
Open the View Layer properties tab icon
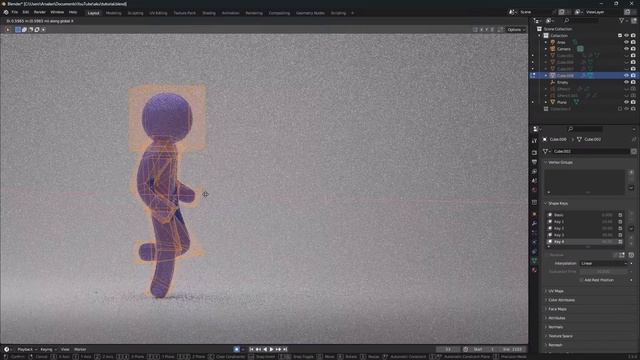click(534, 171)
